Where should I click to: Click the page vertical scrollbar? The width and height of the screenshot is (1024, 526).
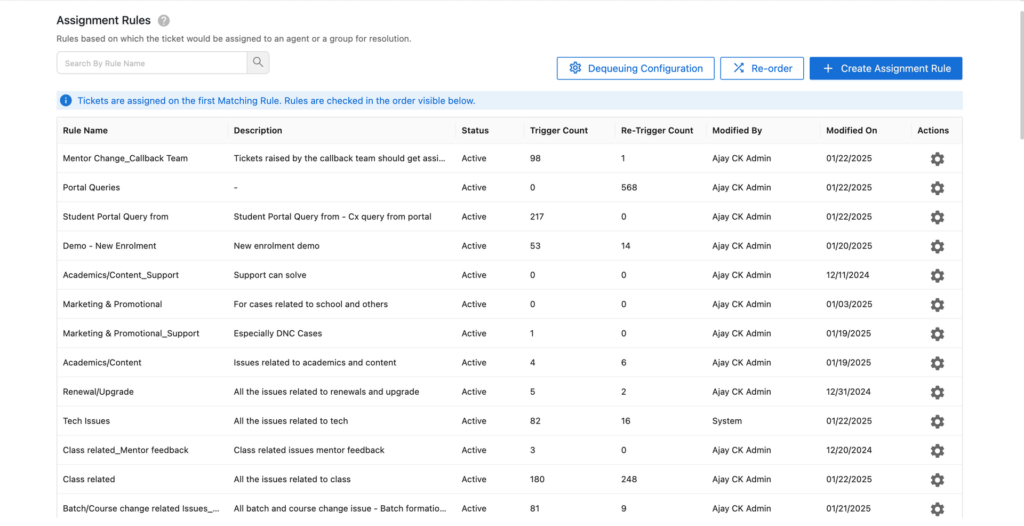pyautogui.click(x=1021, y=75)
